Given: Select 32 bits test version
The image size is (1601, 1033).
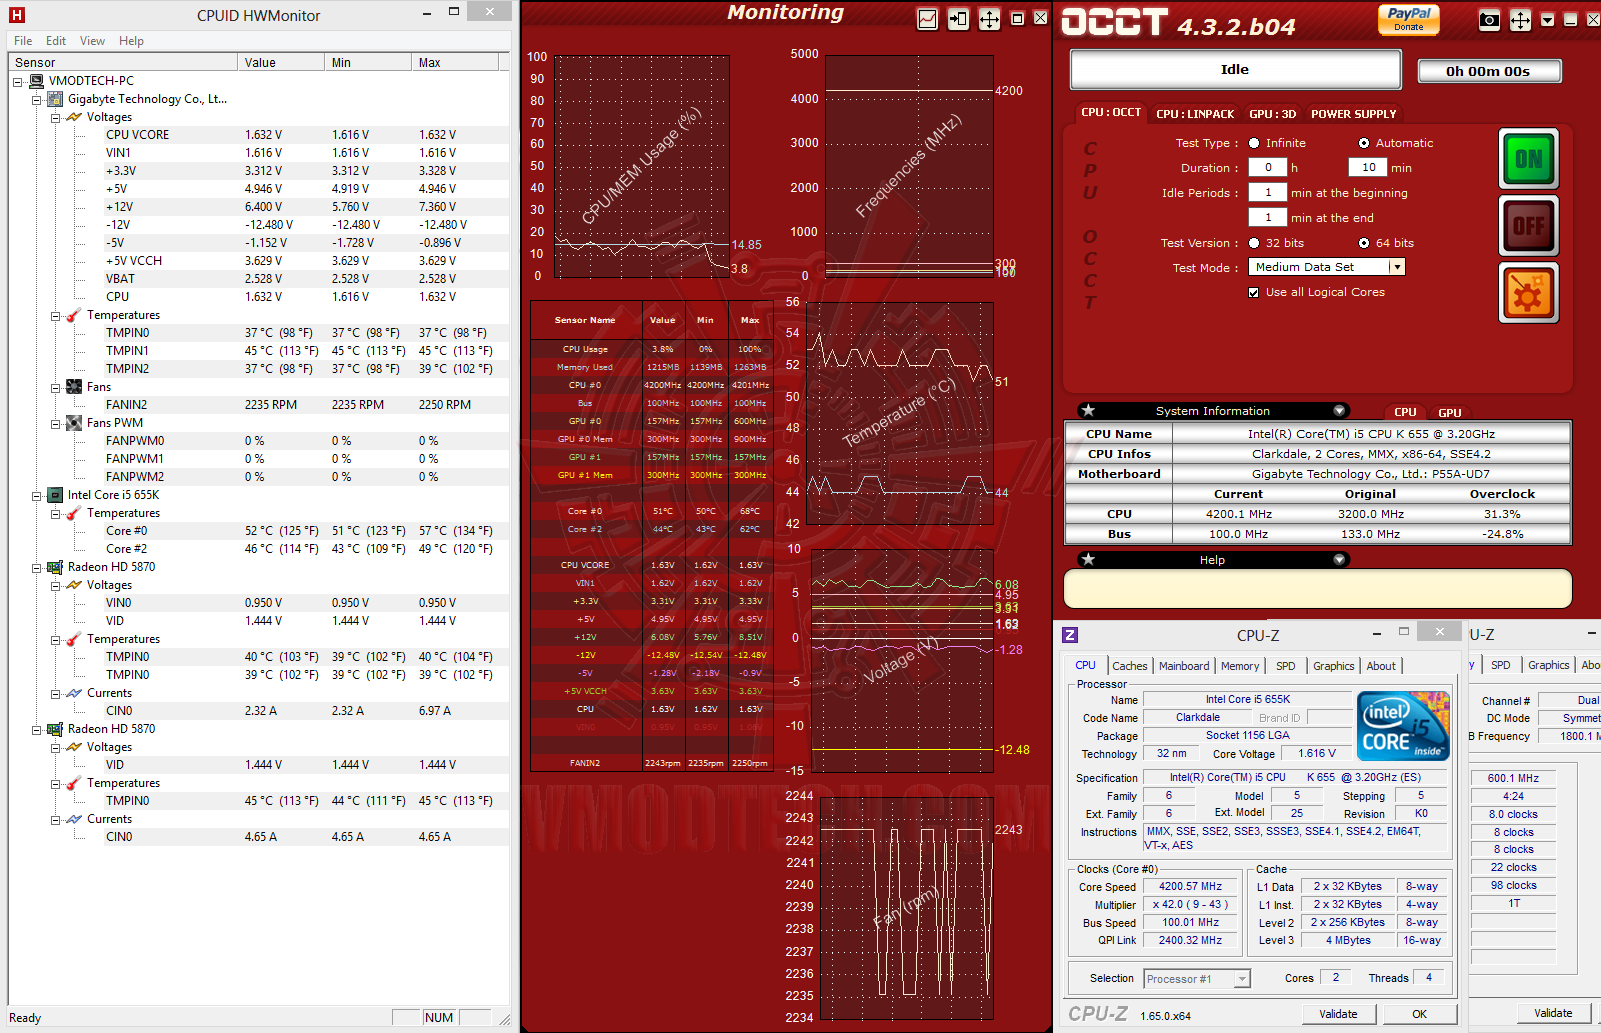Looking at the screenshot, I should (1254, 243).
